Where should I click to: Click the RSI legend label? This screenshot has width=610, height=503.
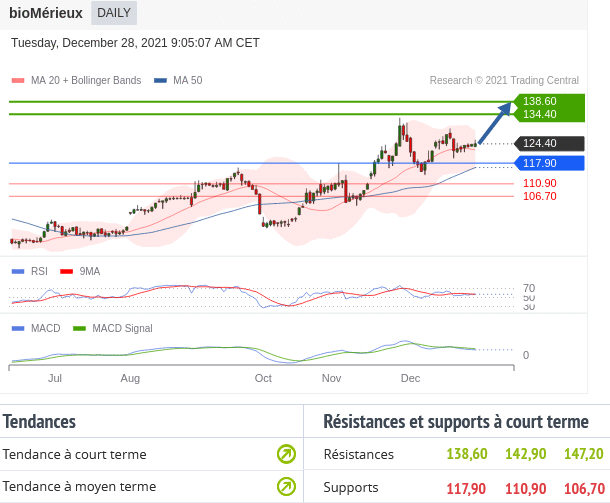(39, 272)
